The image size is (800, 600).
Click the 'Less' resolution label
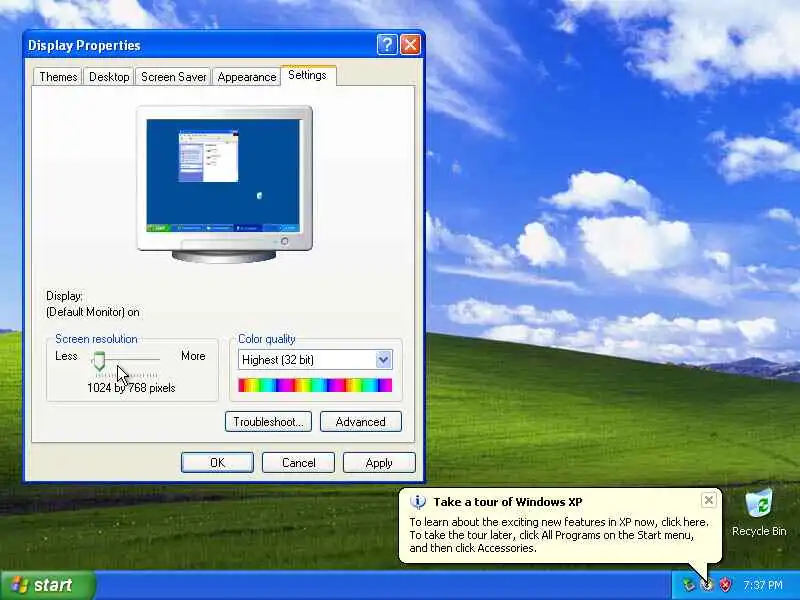(66, 356)
